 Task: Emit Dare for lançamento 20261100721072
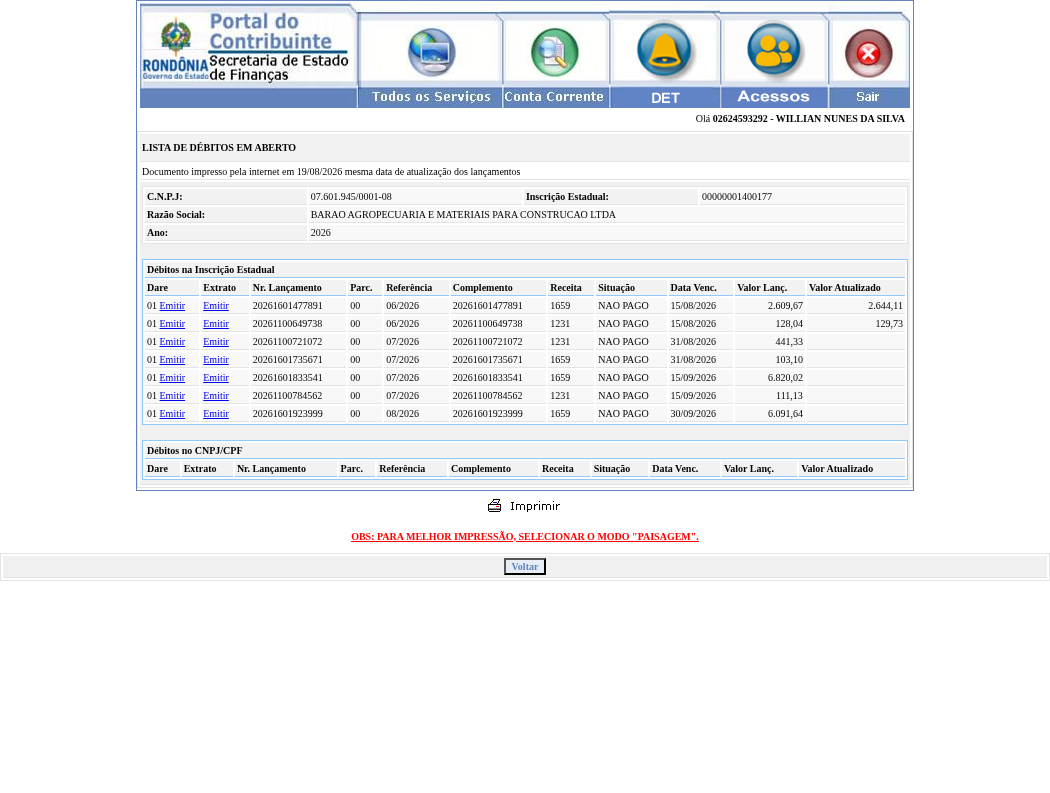(172, 342)
